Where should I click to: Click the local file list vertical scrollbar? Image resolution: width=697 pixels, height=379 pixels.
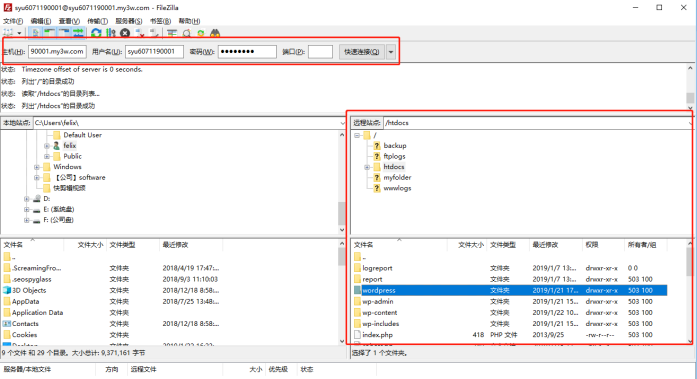click(342, 292)
